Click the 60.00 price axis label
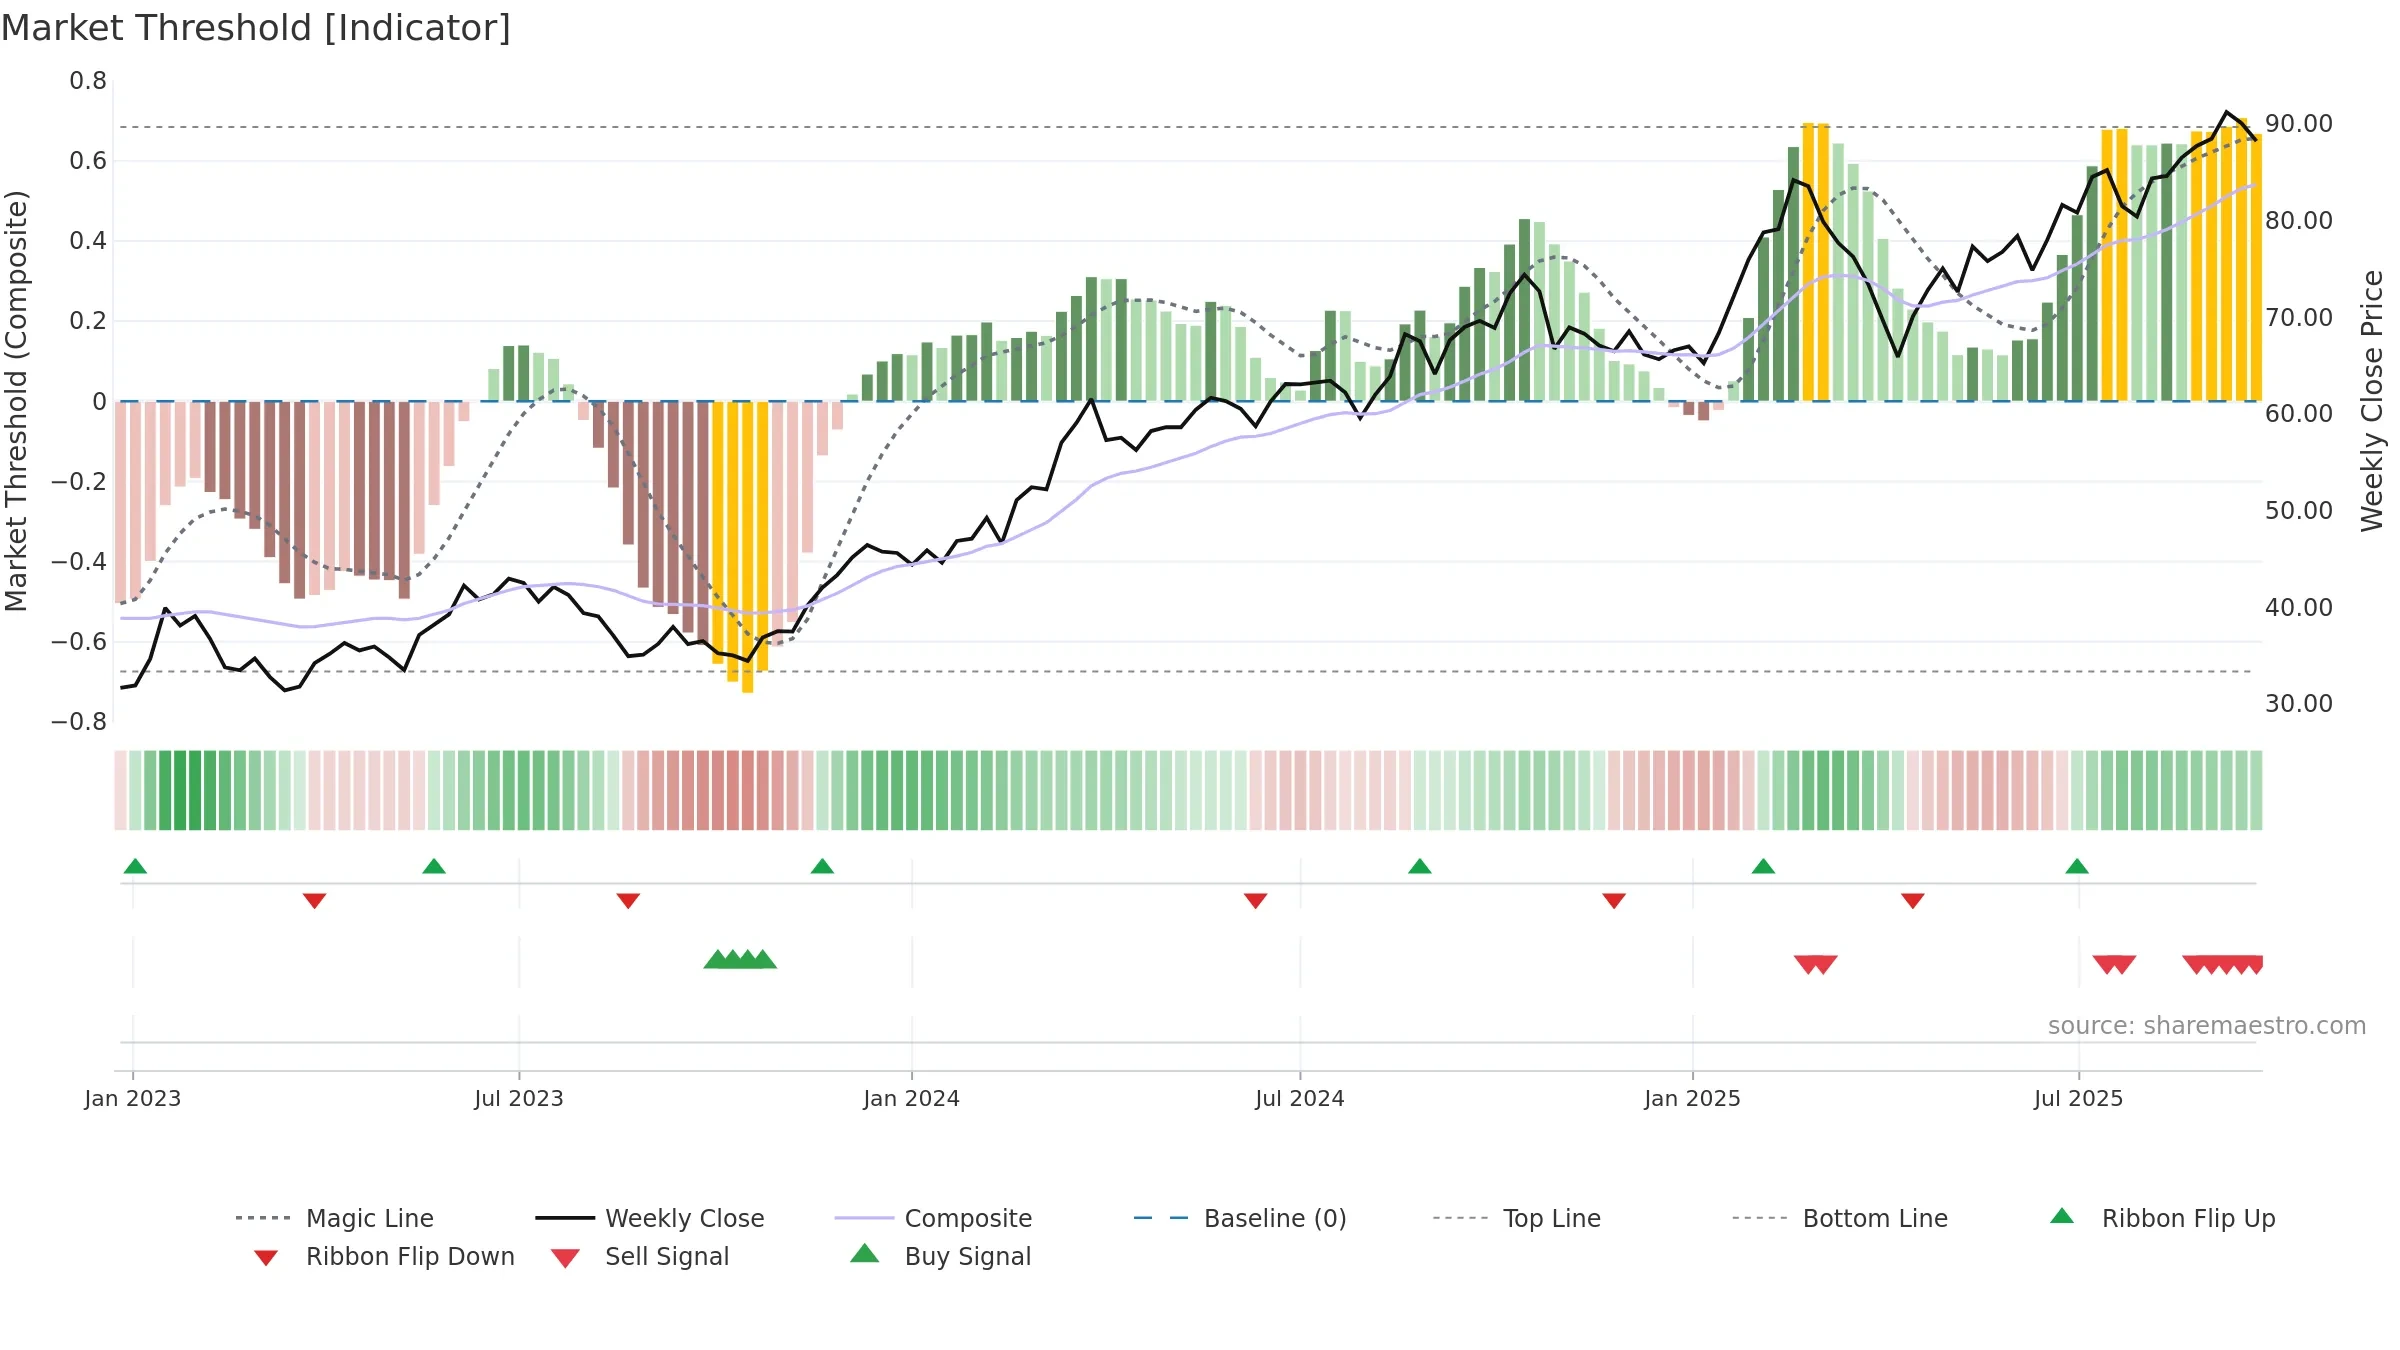This screenshot has width=2400, height=1350. click(x=2299, y=413)
